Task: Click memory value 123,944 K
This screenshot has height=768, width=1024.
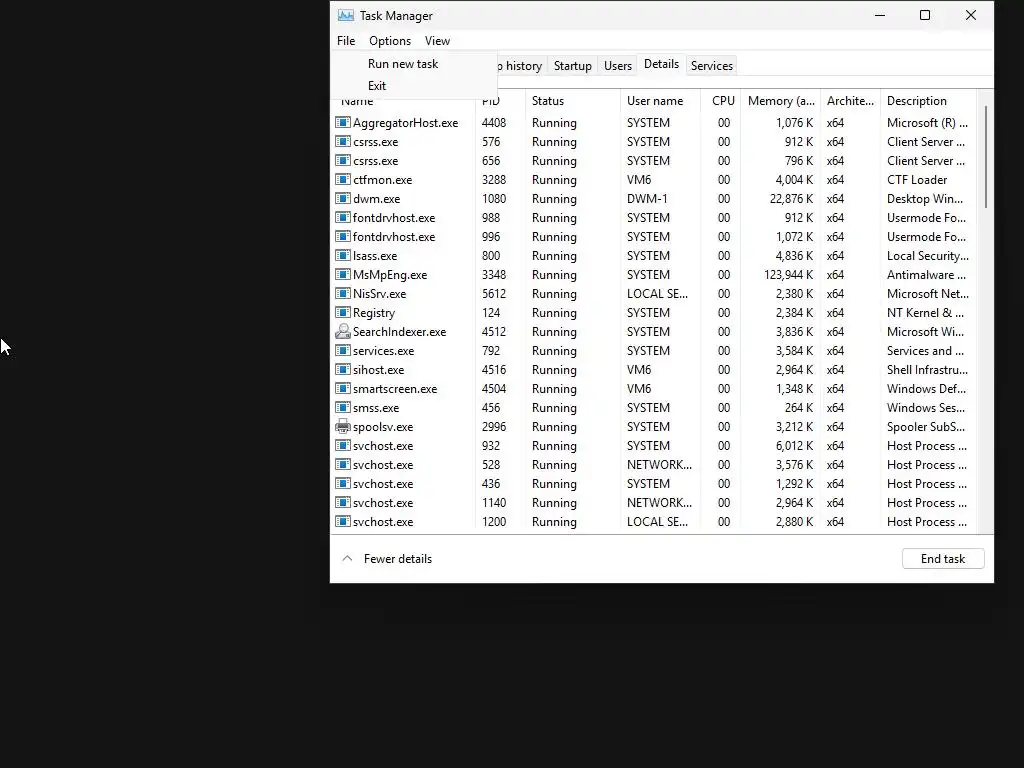Action: point(789,275)
